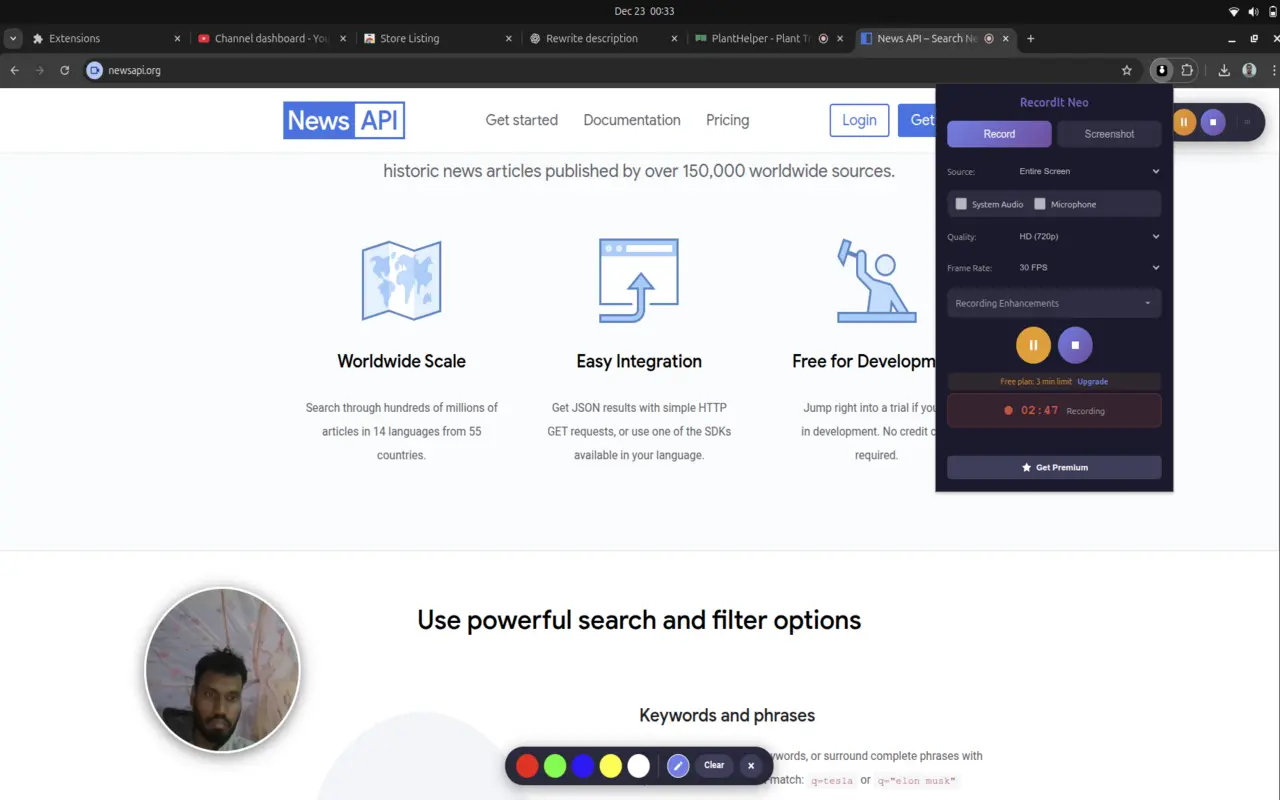
Task: Click the Worldwide Scale map icon
Action: pyautogui.click(x=401, y=280)
